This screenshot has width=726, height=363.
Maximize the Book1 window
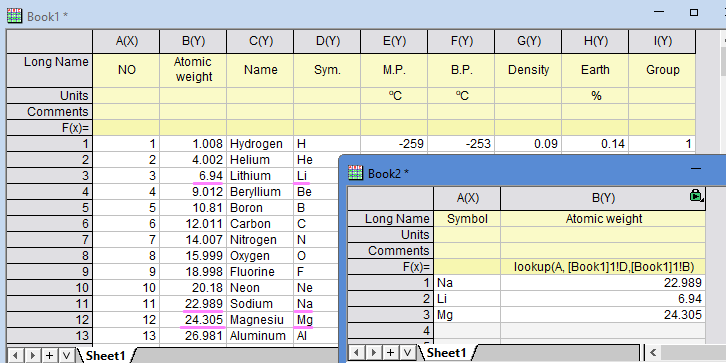point(694,13)
